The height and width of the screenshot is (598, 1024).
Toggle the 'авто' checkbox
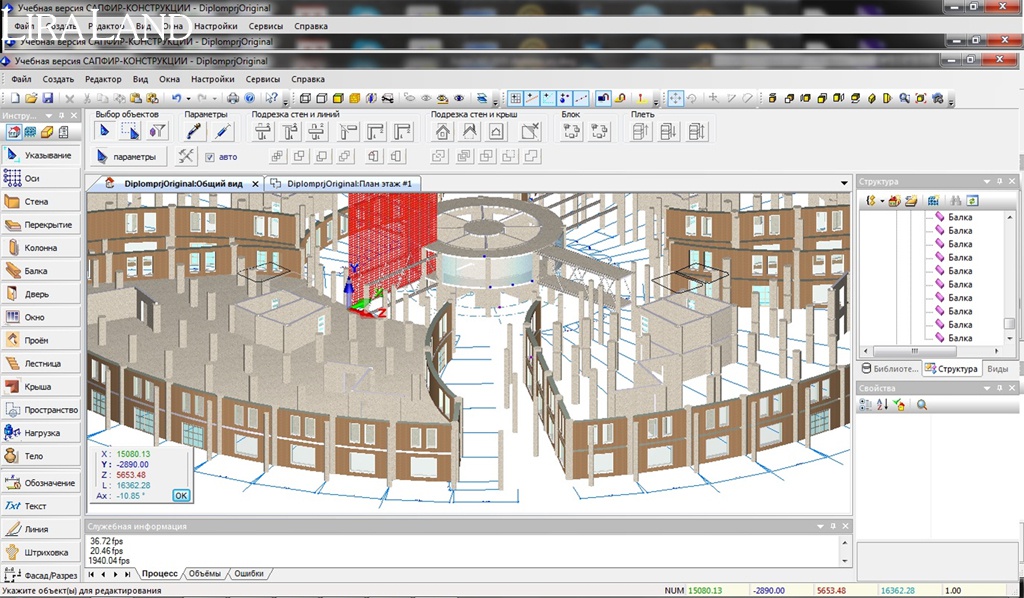click(210, 157)
